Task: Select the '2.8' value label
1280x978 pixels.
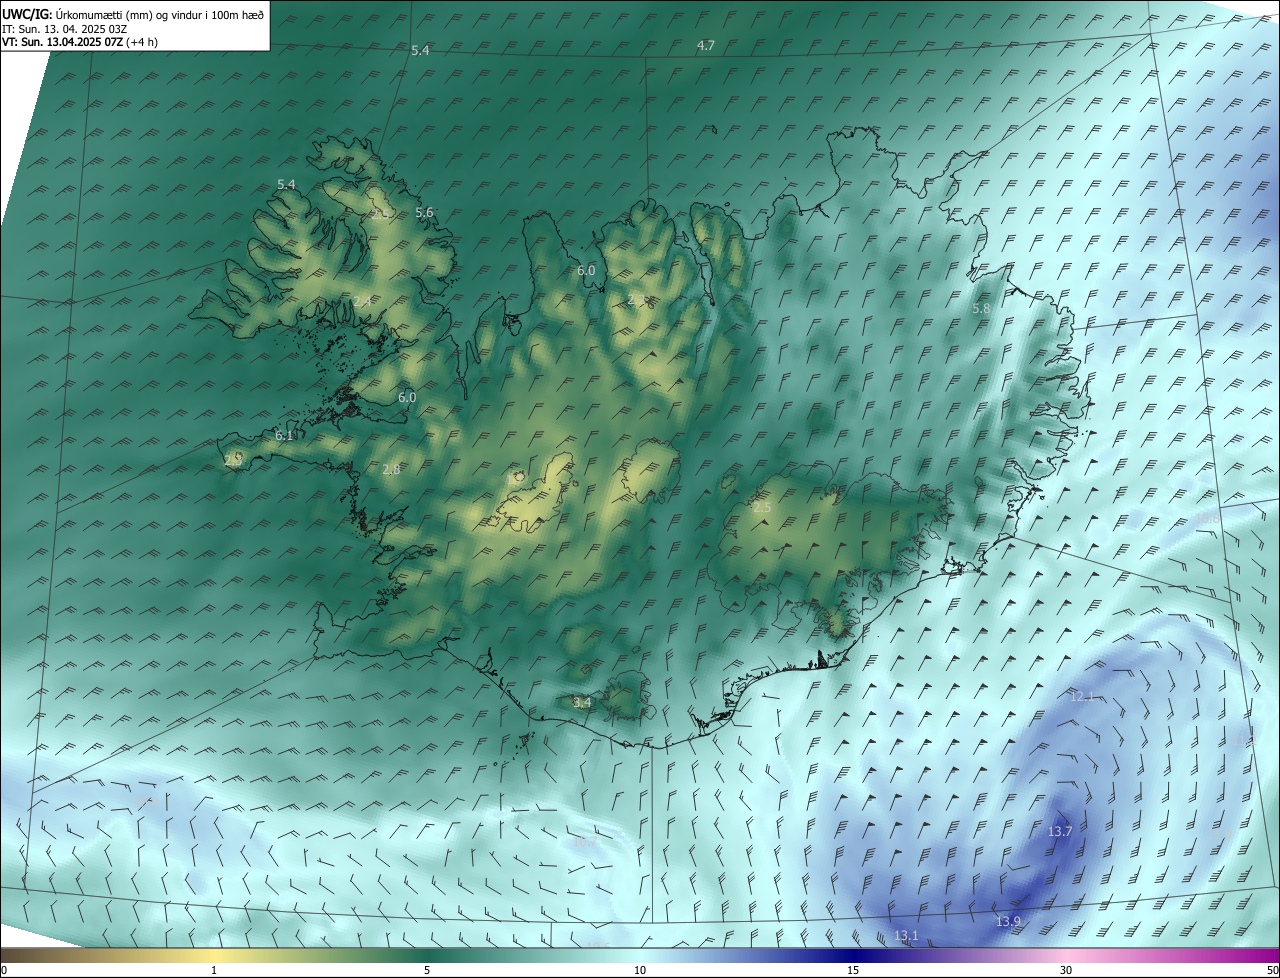Action: [391, 470]
